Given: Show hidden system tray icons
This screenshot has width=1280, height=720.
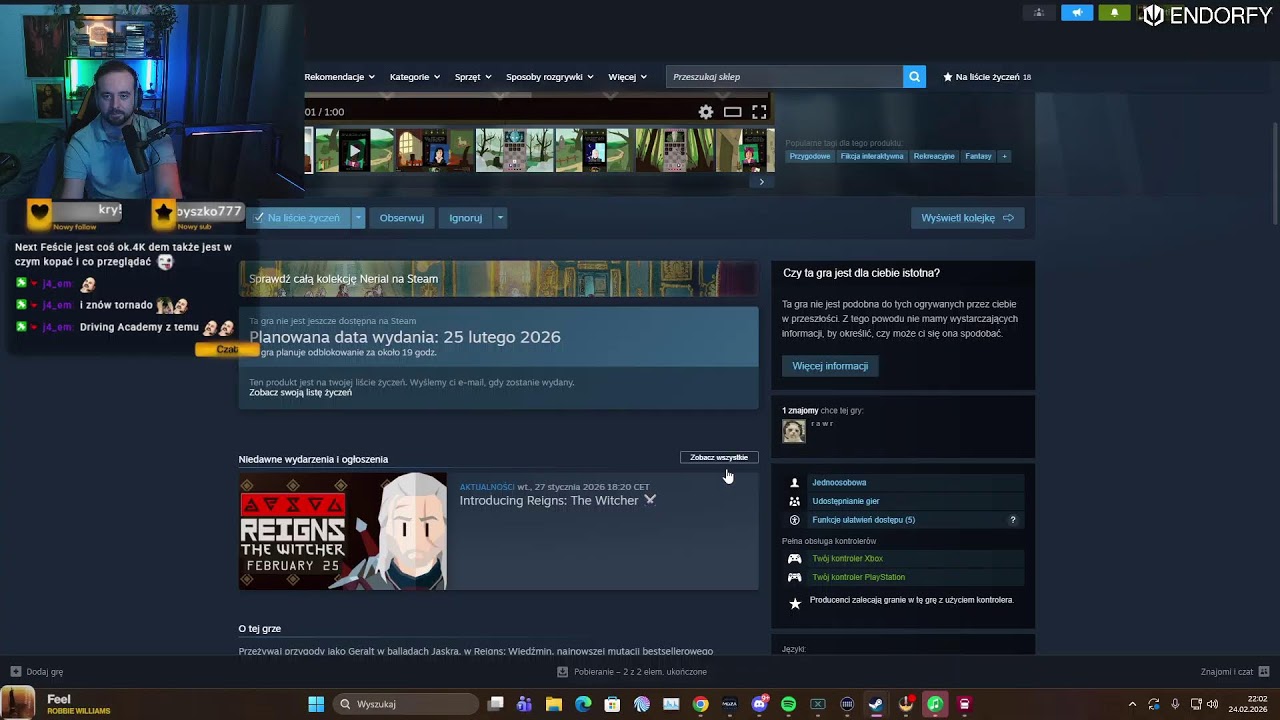Looking at the screenshot, I should [1132, 704].
